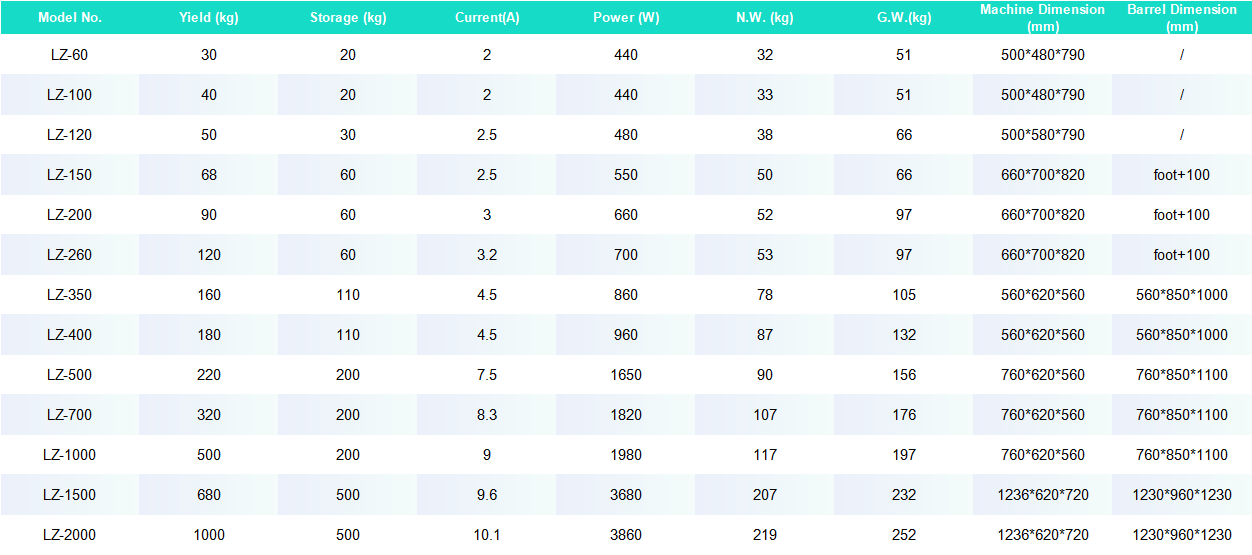Click the LZ-350 net weight value 78

pos(765,295)
